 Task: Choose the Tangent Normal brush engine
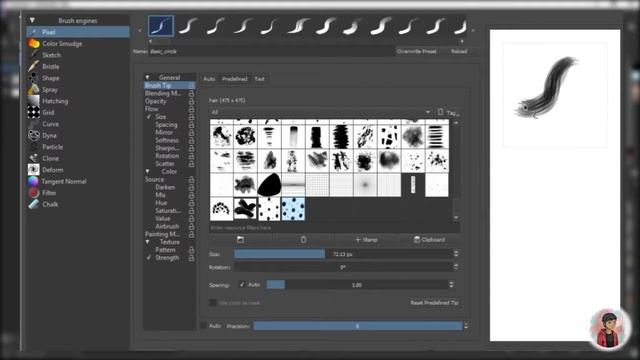click(78, 181)
